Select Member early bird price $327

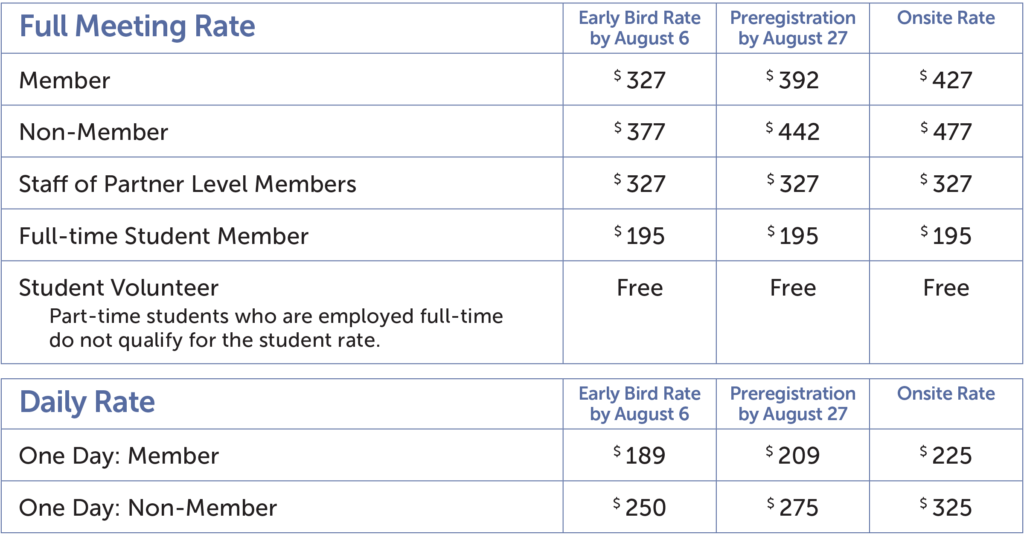click(x=640, y=80)
